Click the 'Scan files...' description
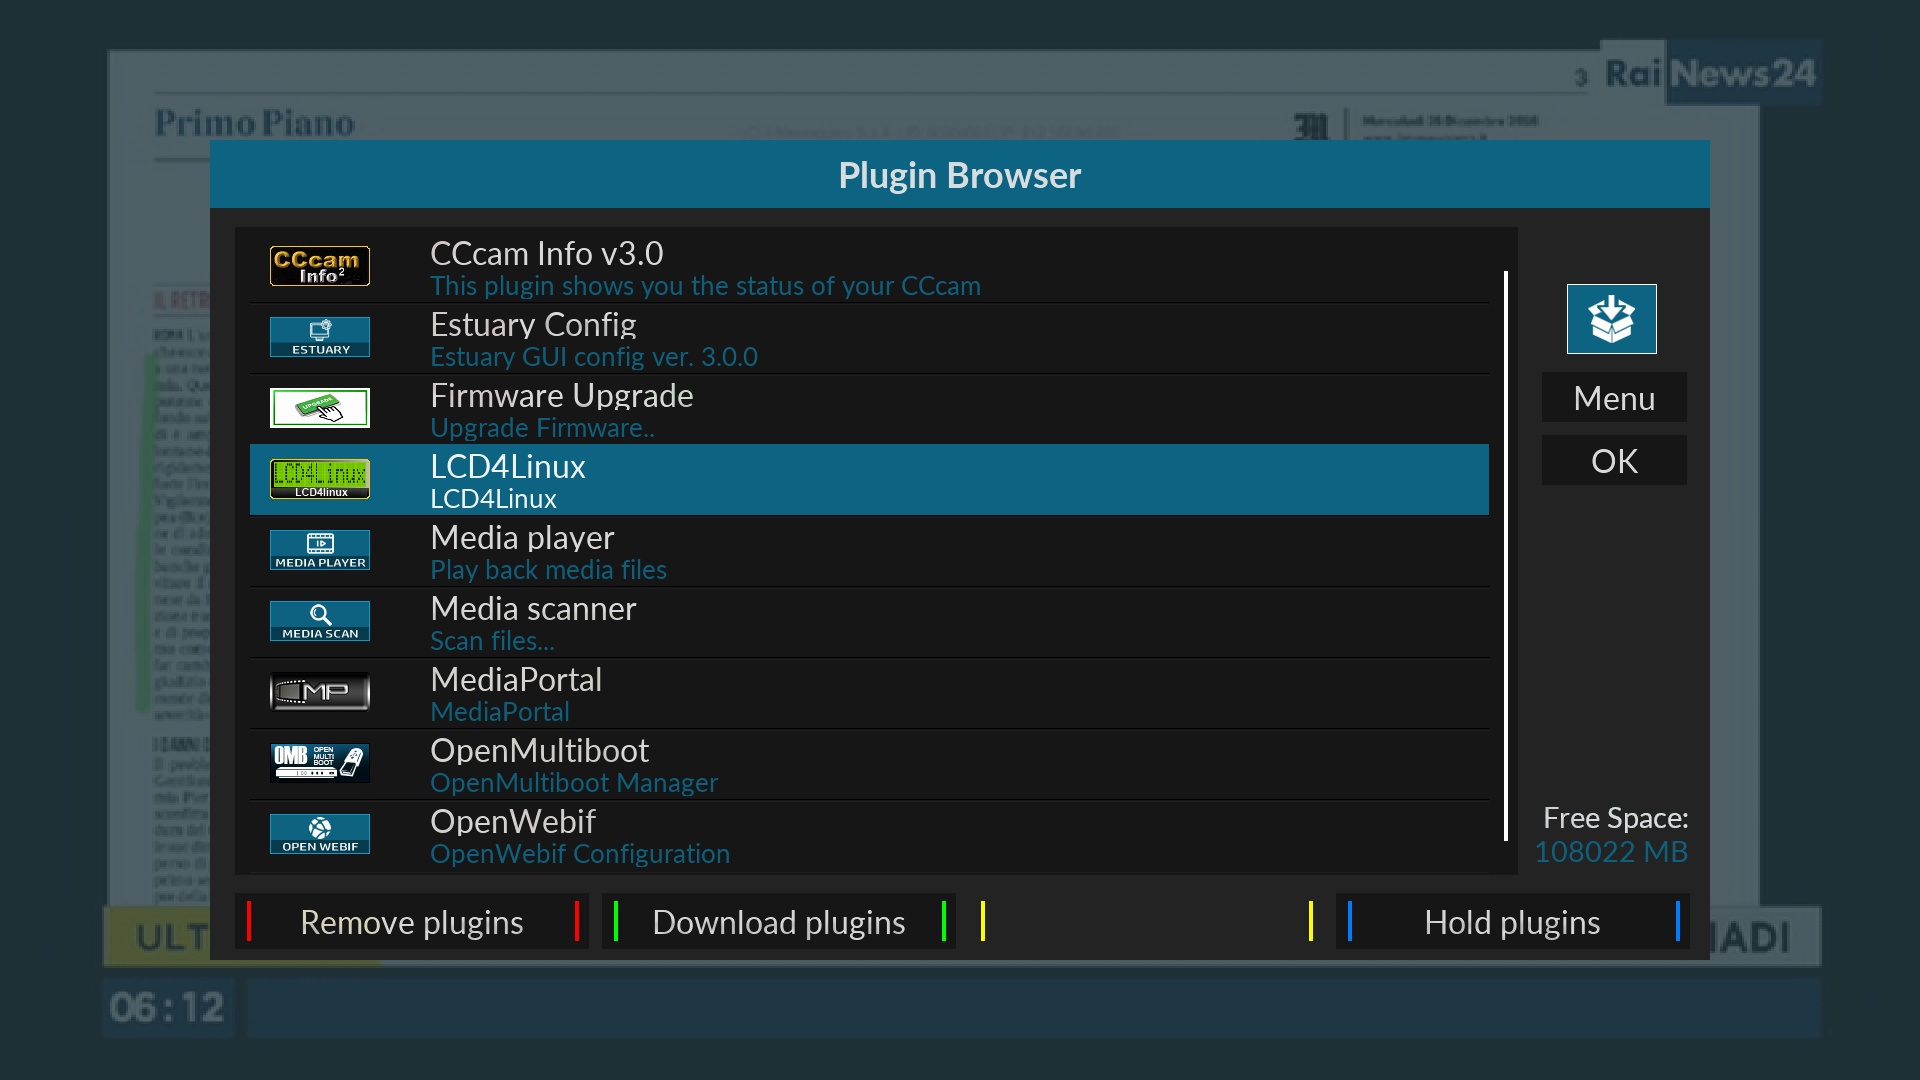The image size is (1920, 1080). tap(492, 641)
